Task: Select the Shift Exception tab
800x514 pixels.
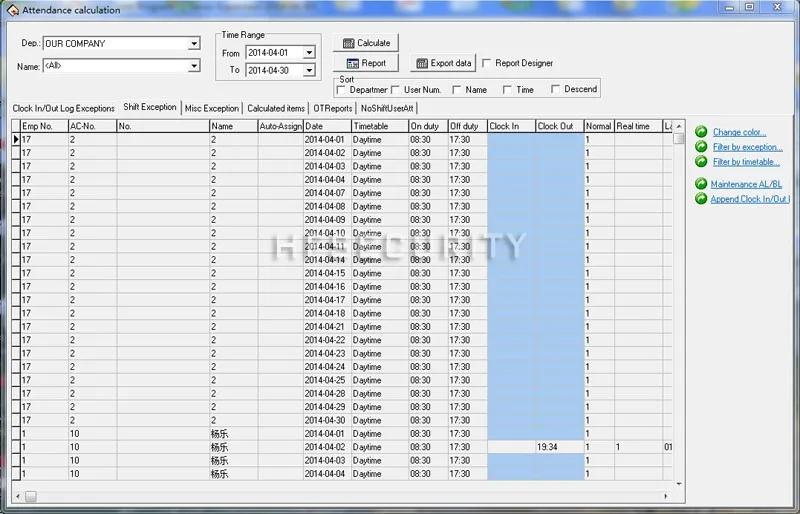Action: point(150,107)
